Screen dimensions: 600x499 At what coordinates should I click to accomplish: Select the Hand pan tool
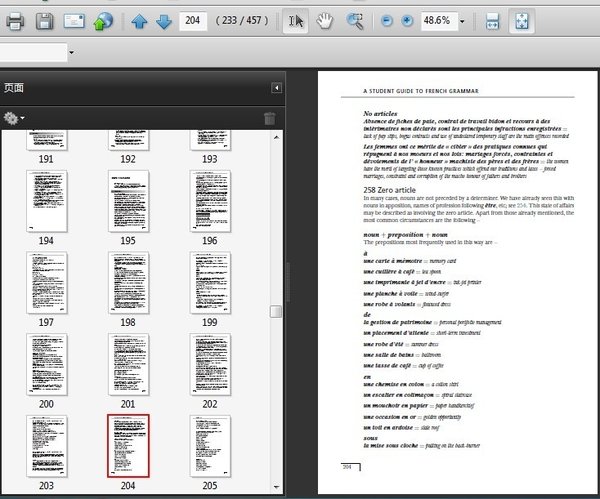(x=325, y=20)
